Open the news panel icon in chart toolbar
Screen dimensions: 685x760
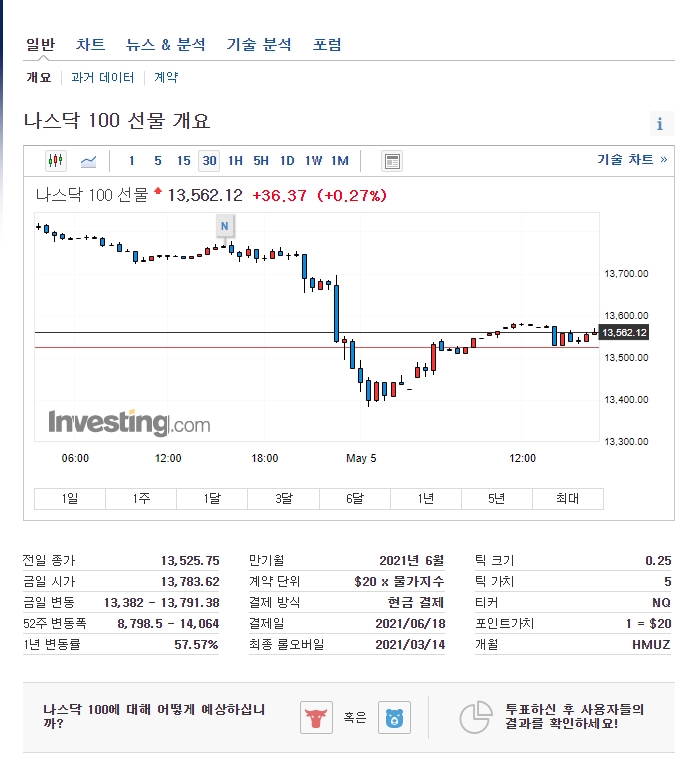[392, 161]
